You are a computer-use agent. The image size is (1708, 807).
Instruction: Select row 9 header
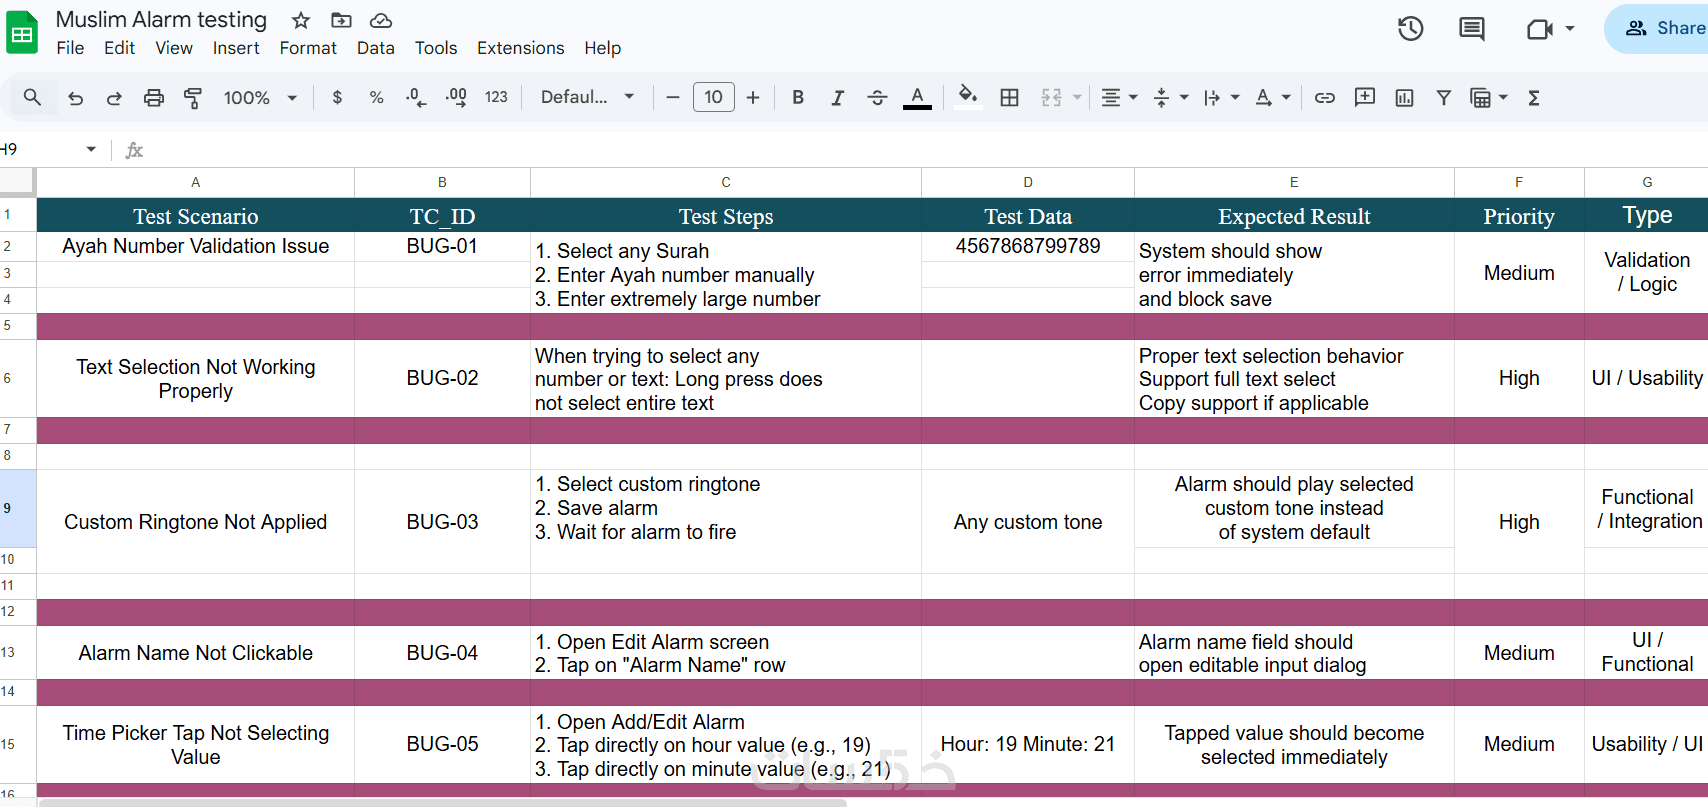click(17, 508)
